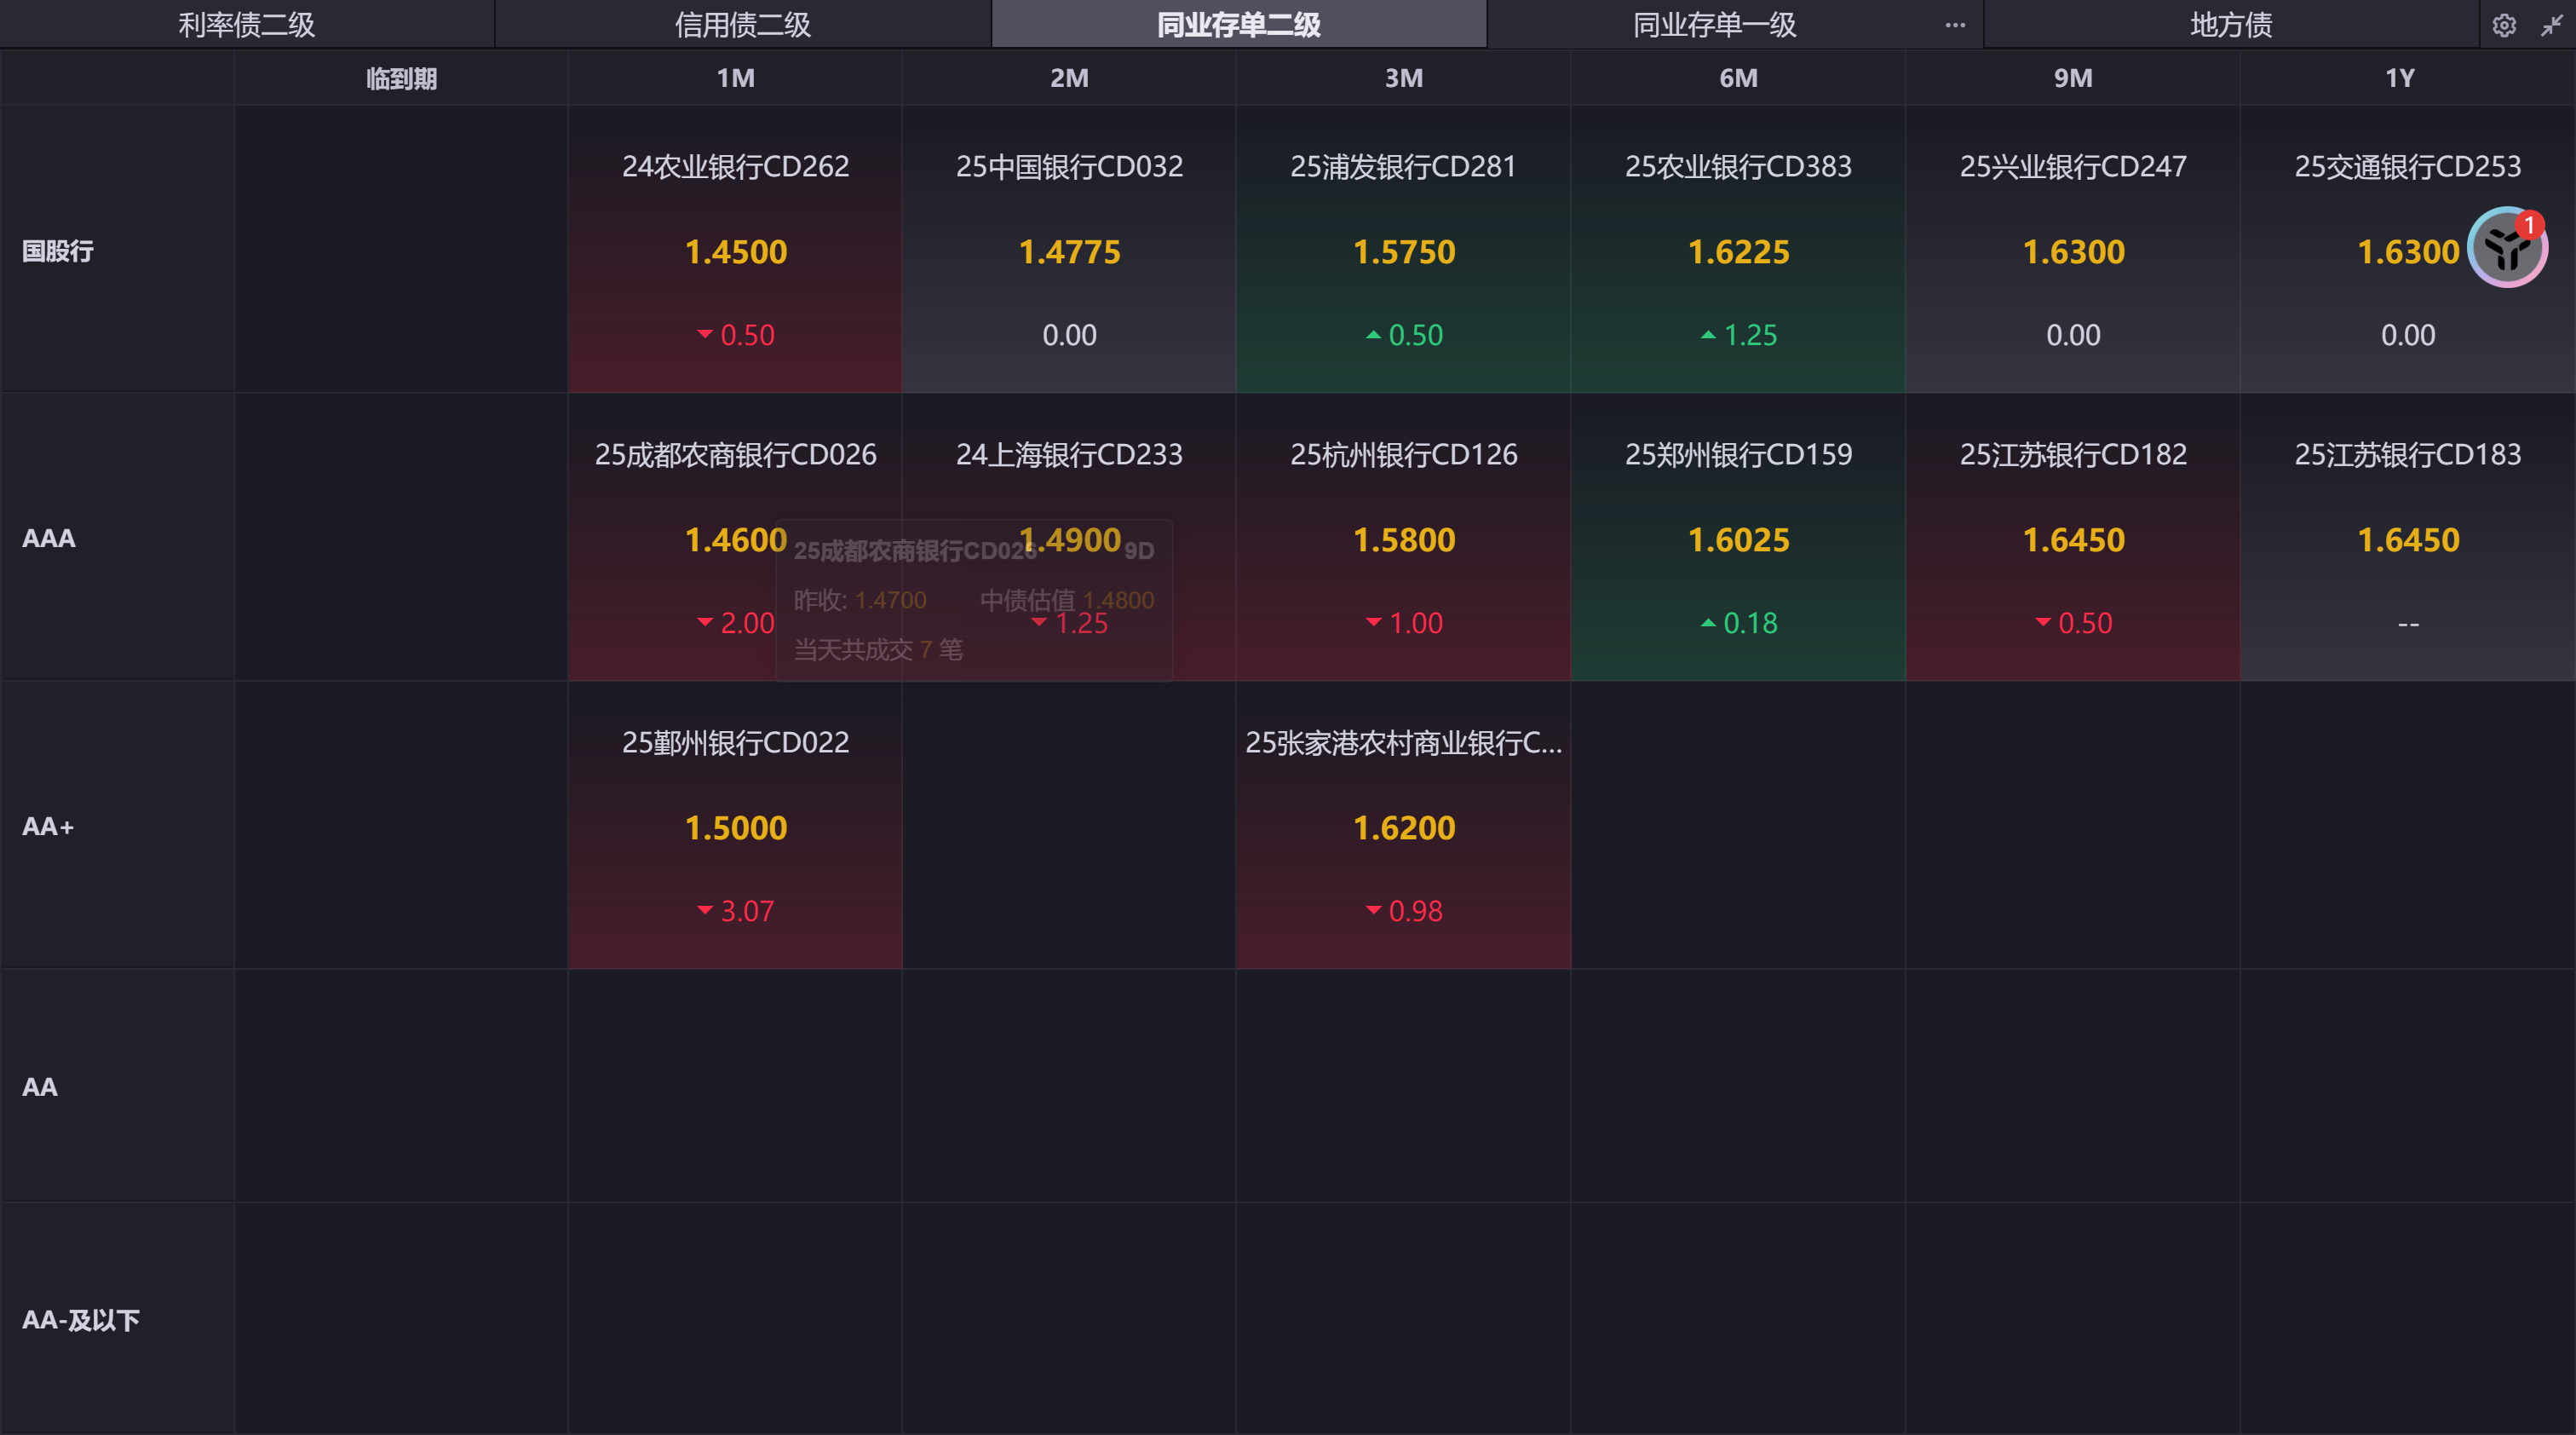
Task: Click the collapse/exit fullscreen arrows icon
Action: (x=2551, y=25)
